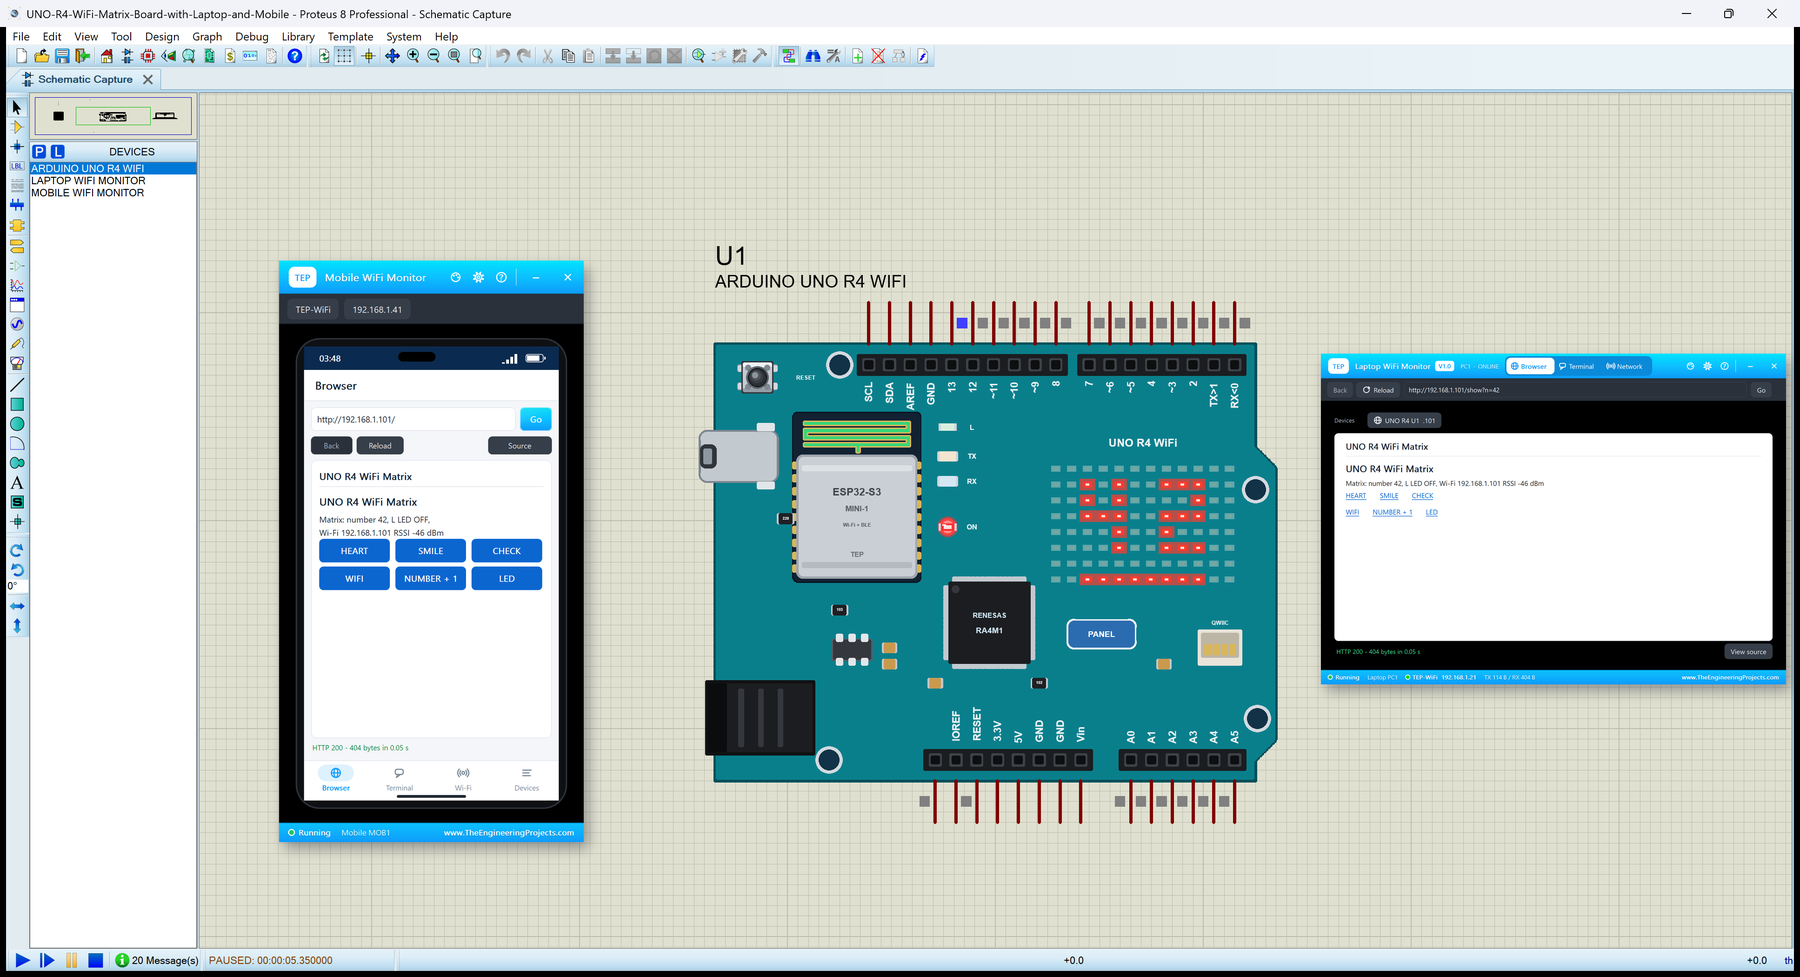Click the X-Mirror horizontal flip icon

(x=17, y=606)
